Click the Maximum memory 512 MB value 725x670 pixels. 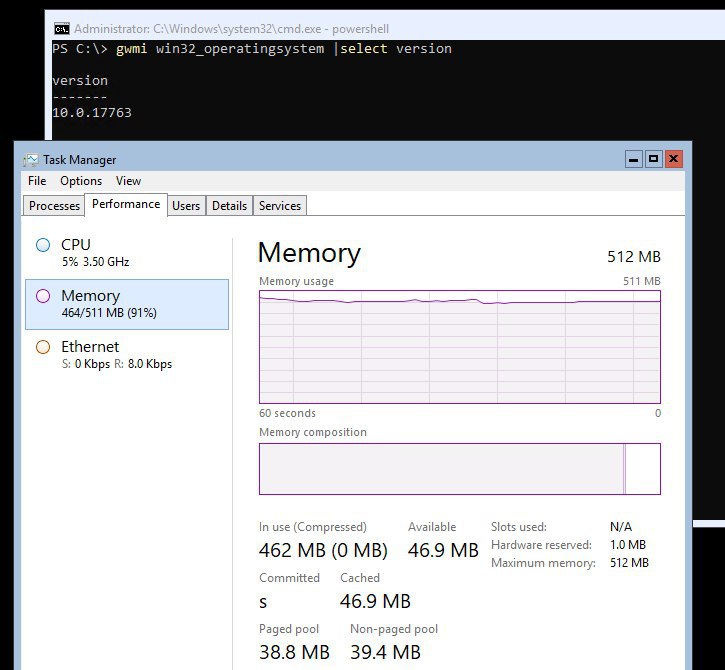pyautogui.click(x=629, y=563)
